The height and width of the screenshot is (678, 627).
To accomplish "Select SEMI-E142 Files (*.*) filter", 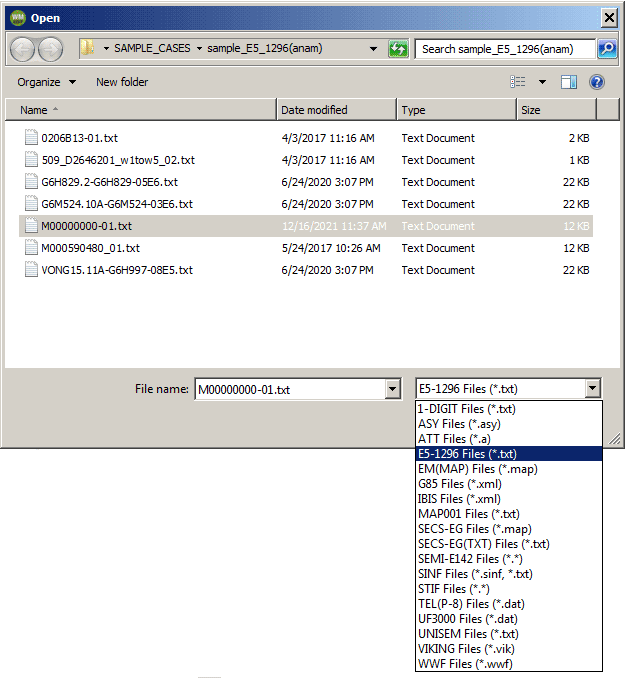I will pos(509,559).
